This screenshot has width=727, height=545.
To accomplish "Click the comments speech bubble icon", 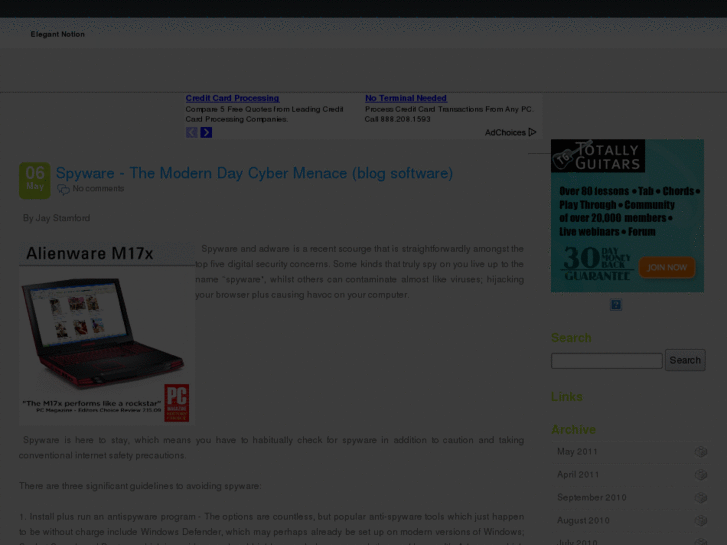I will coord(64,189).
